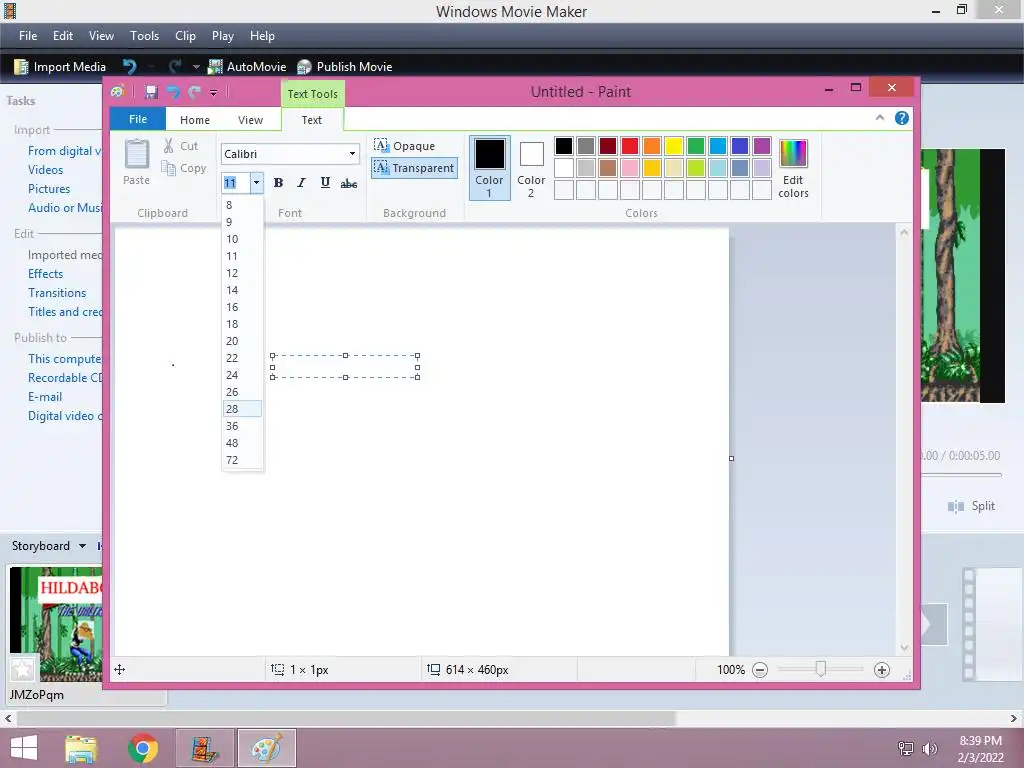The height and width of the screenshot is (768, 1024).
Task: Zoom out with the minus button
Action: click(760, 669)
